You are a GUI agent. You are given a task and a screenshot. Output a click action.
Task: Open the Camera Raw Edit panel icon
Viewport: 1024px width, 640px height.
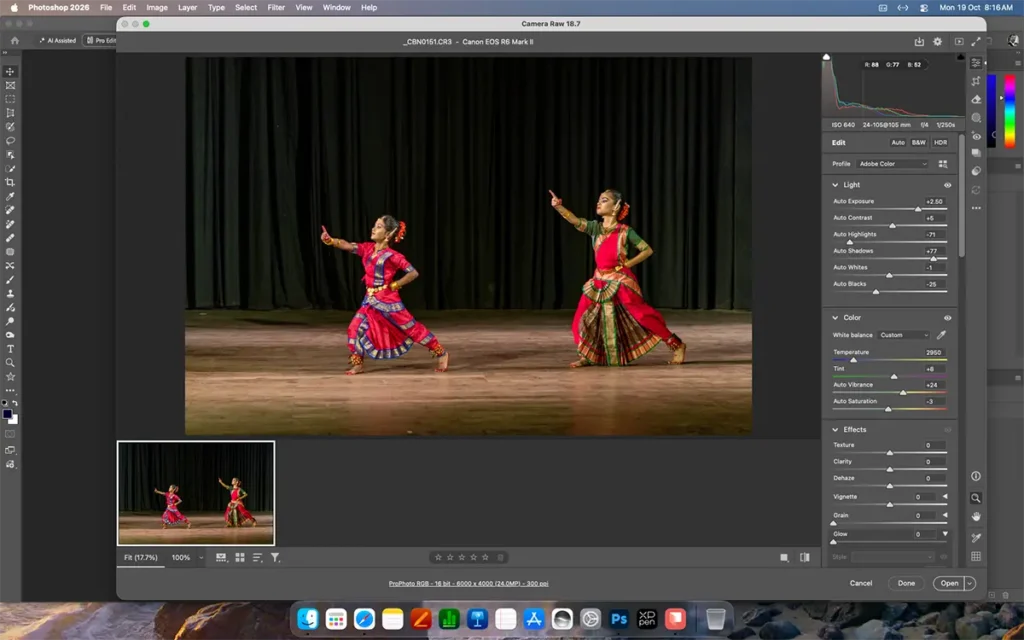[976, 63]
